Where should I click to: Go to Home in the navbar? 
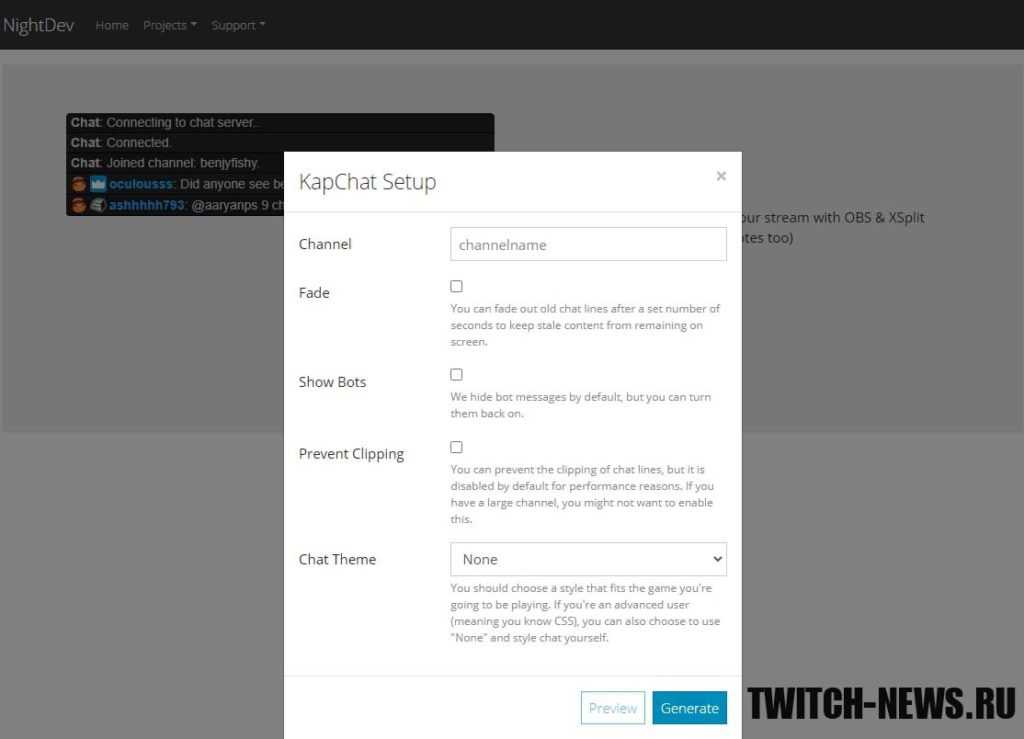coord(112,25)
